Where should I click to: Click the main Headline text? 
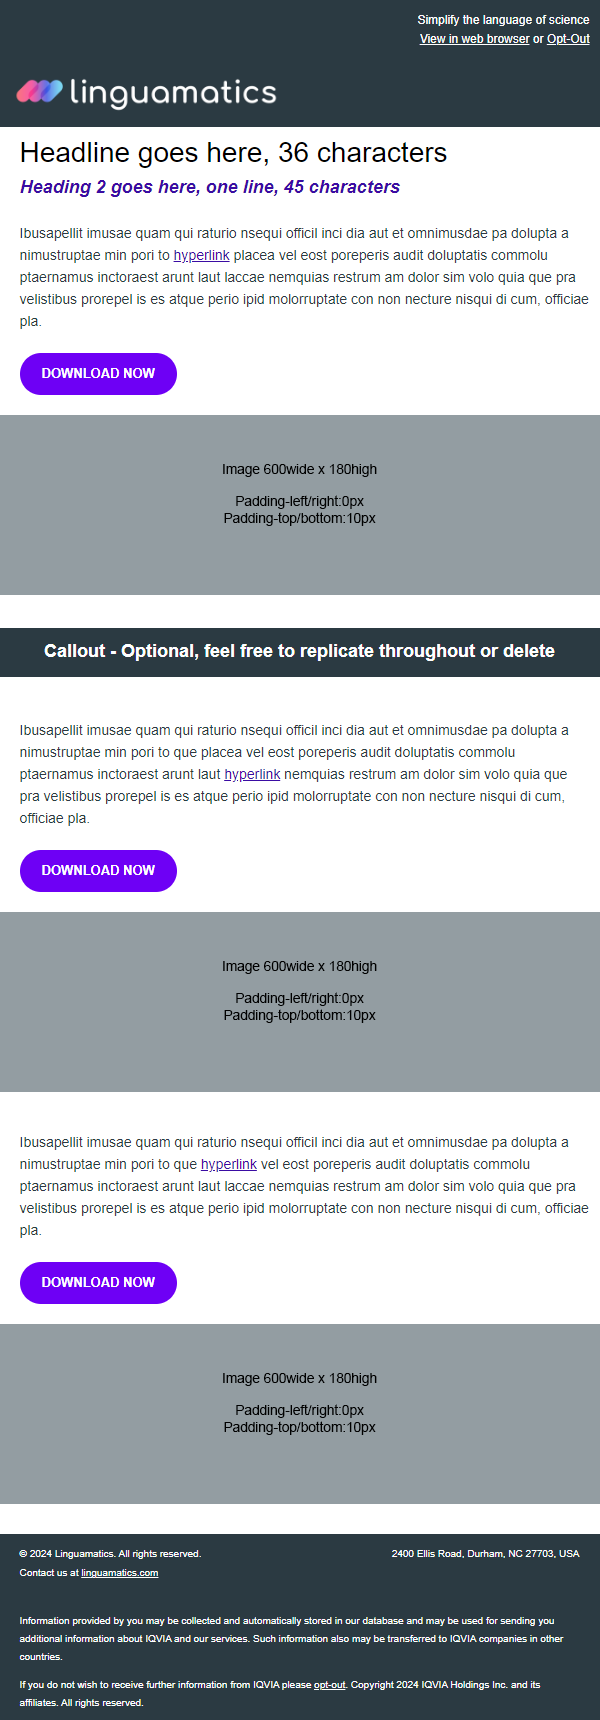tap(233, 153)
